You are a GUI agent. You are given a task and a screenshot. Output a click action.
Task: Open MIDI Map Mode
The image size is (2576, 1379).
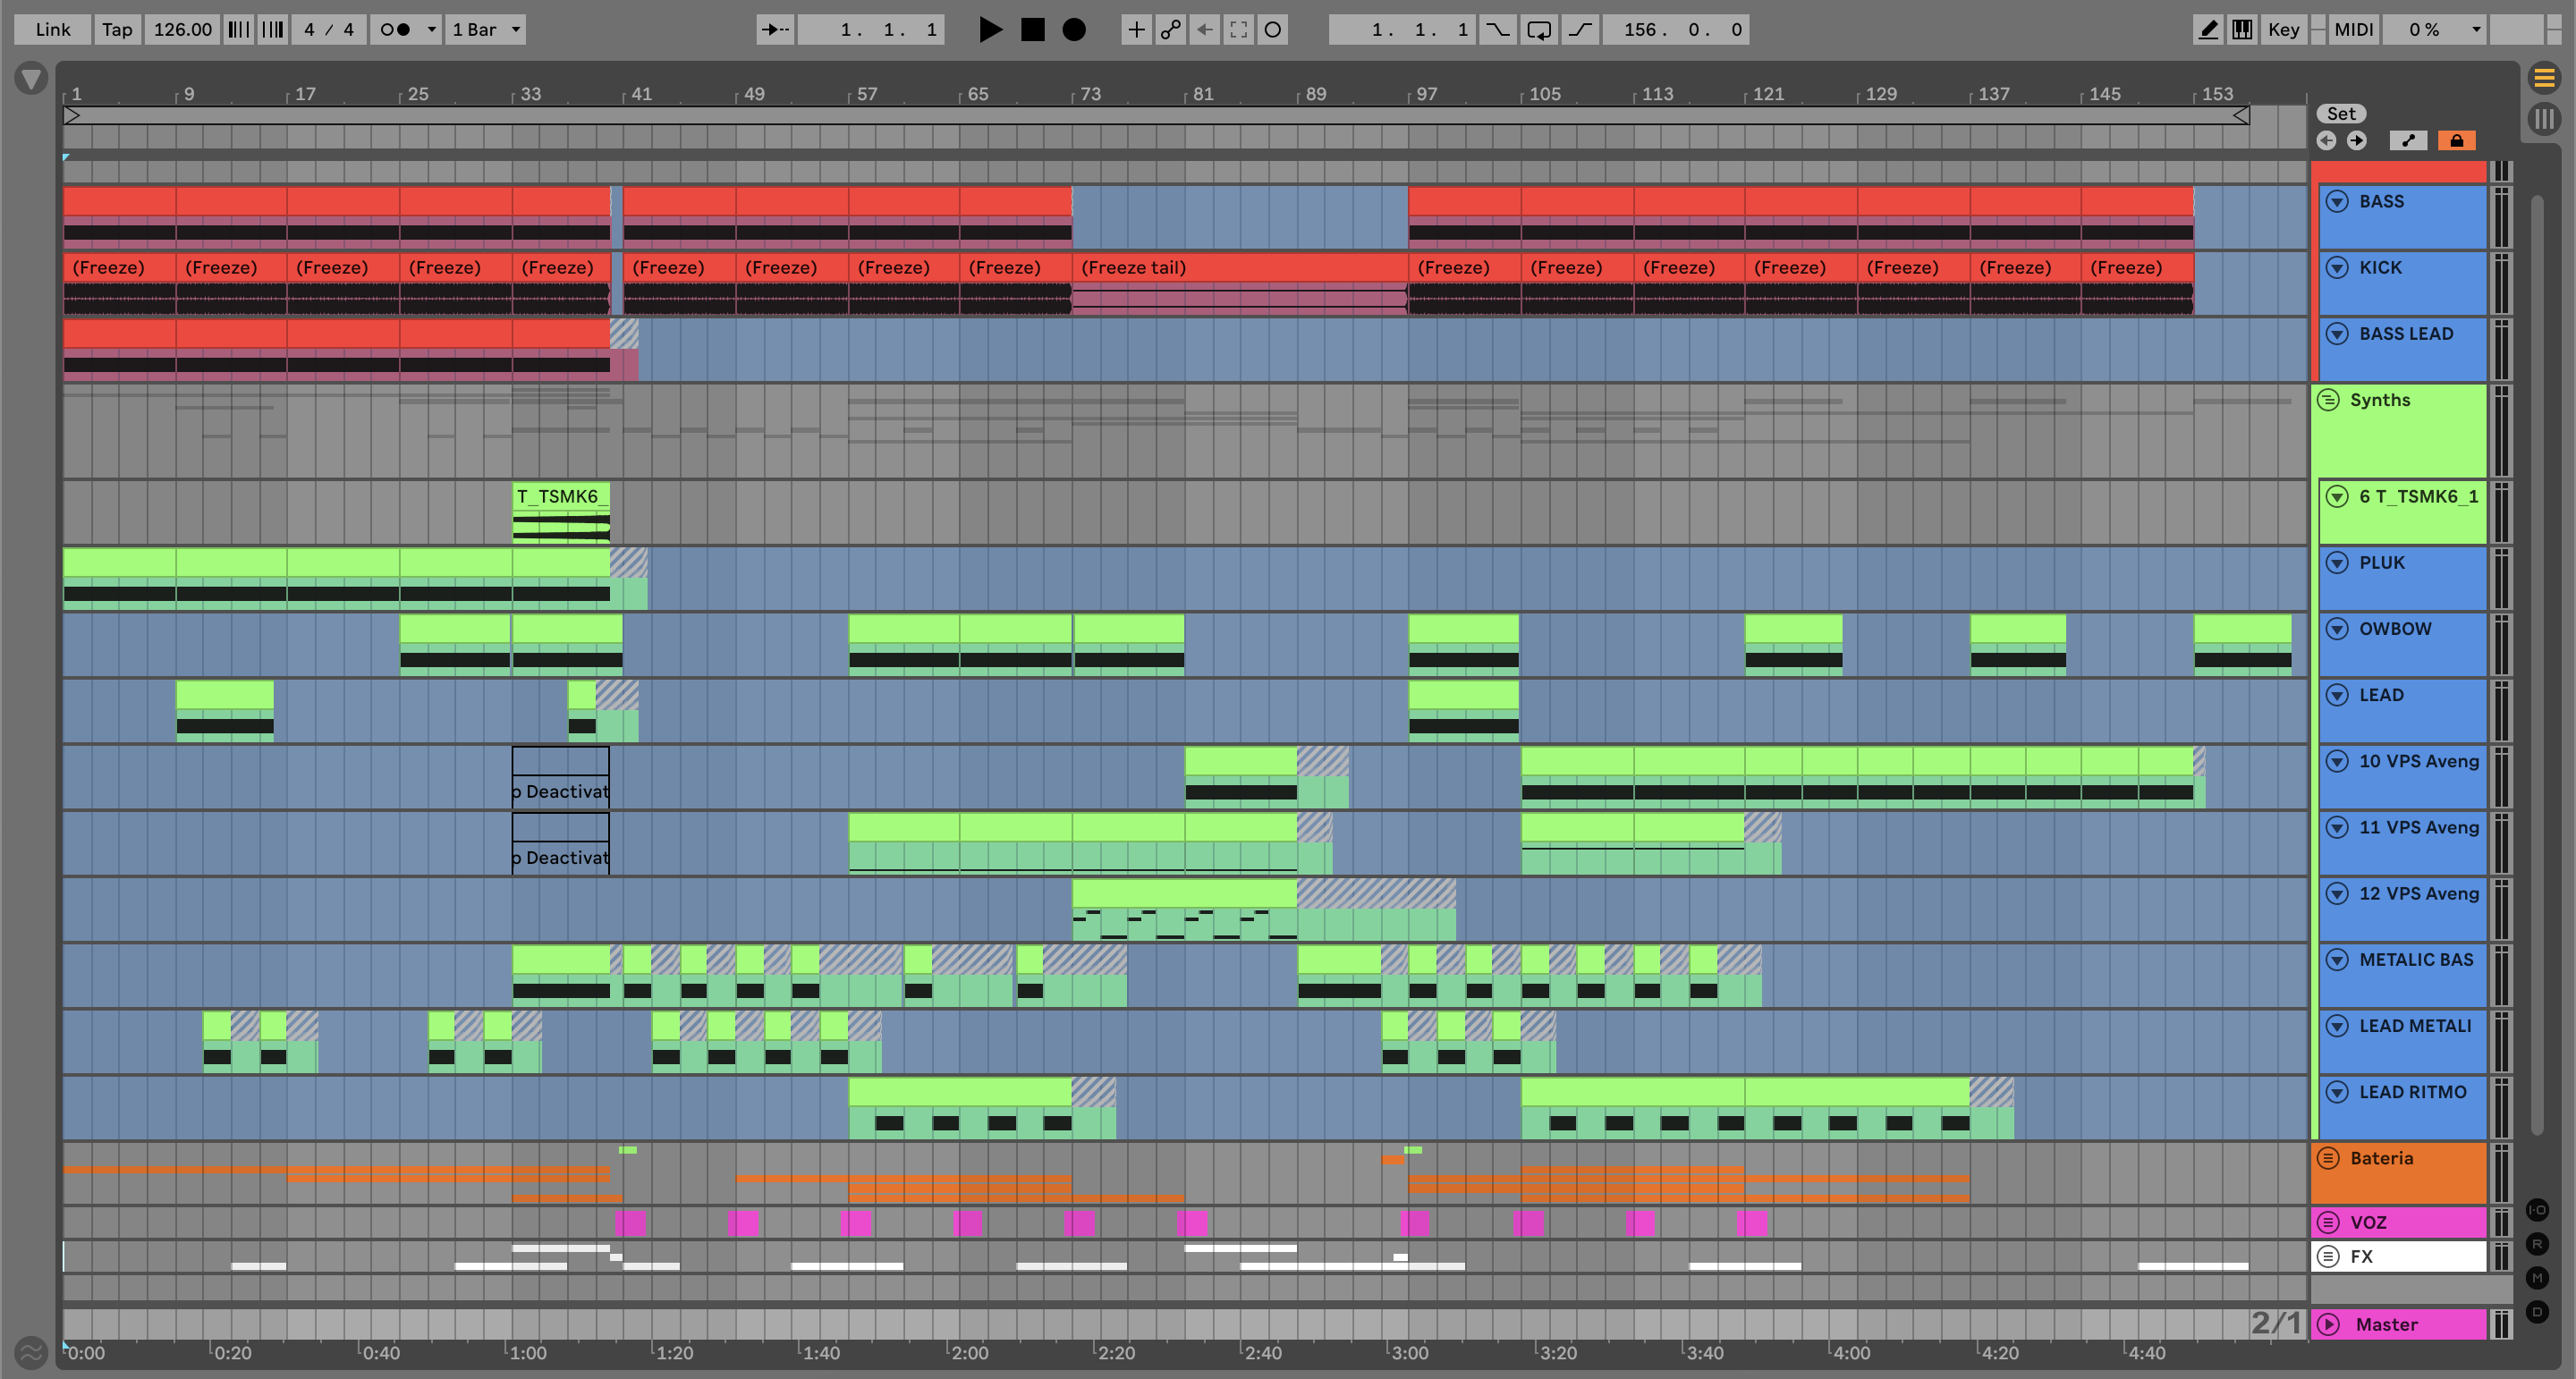click(2353, 29)
